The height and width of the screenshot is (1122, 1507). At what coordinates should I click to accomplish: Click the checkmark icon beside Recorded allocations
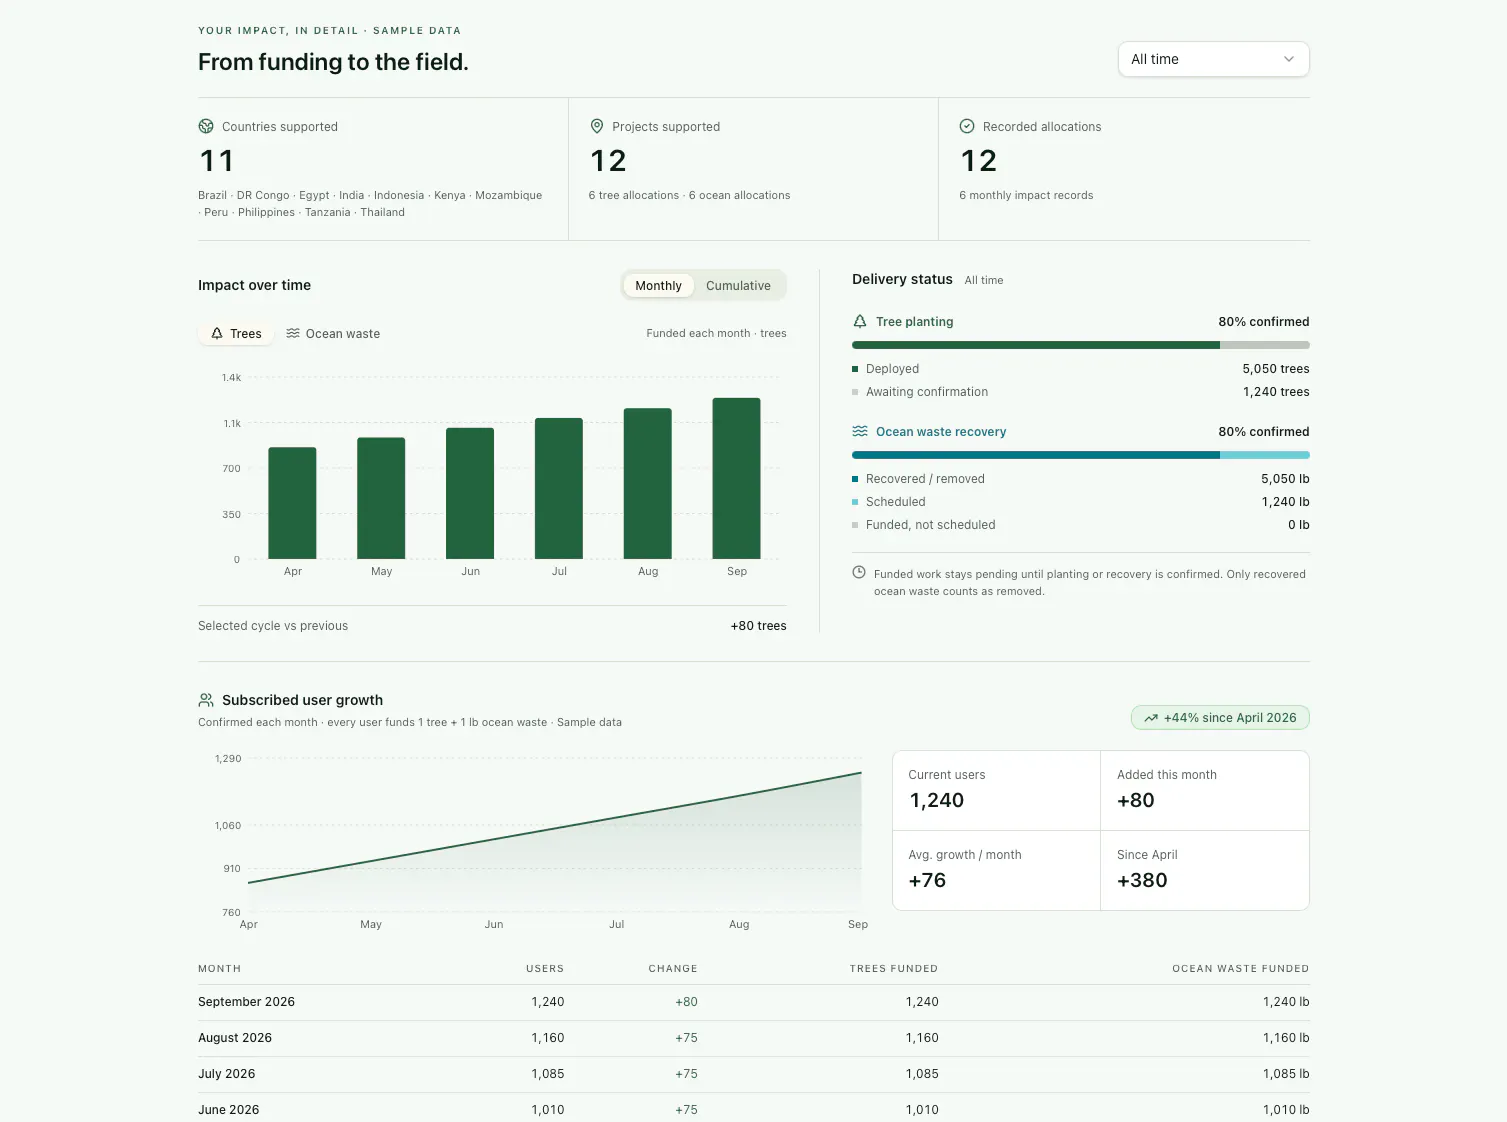click(x=967, y=126)
